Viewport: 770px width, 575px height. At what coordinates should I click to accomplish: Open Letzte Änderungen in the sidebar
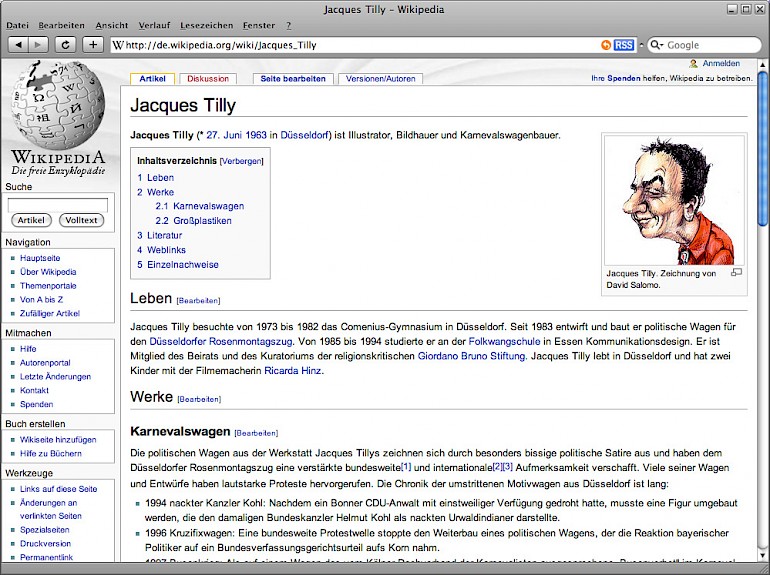click(55, 376)
